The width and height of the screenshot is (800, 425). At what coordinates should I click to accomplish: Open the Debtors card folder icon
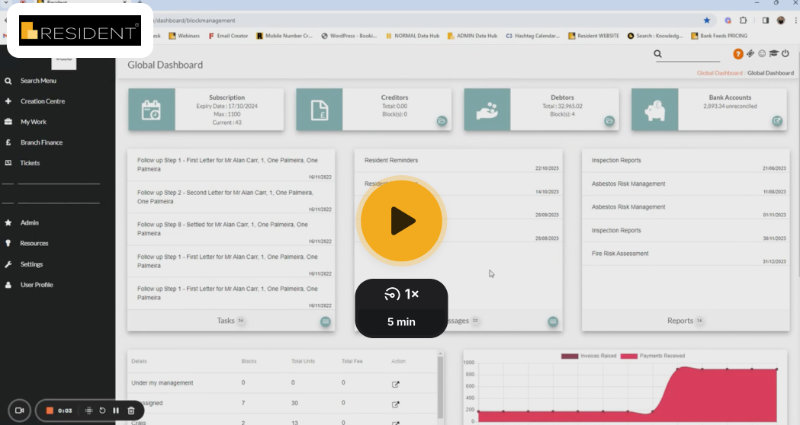(609, 121)
